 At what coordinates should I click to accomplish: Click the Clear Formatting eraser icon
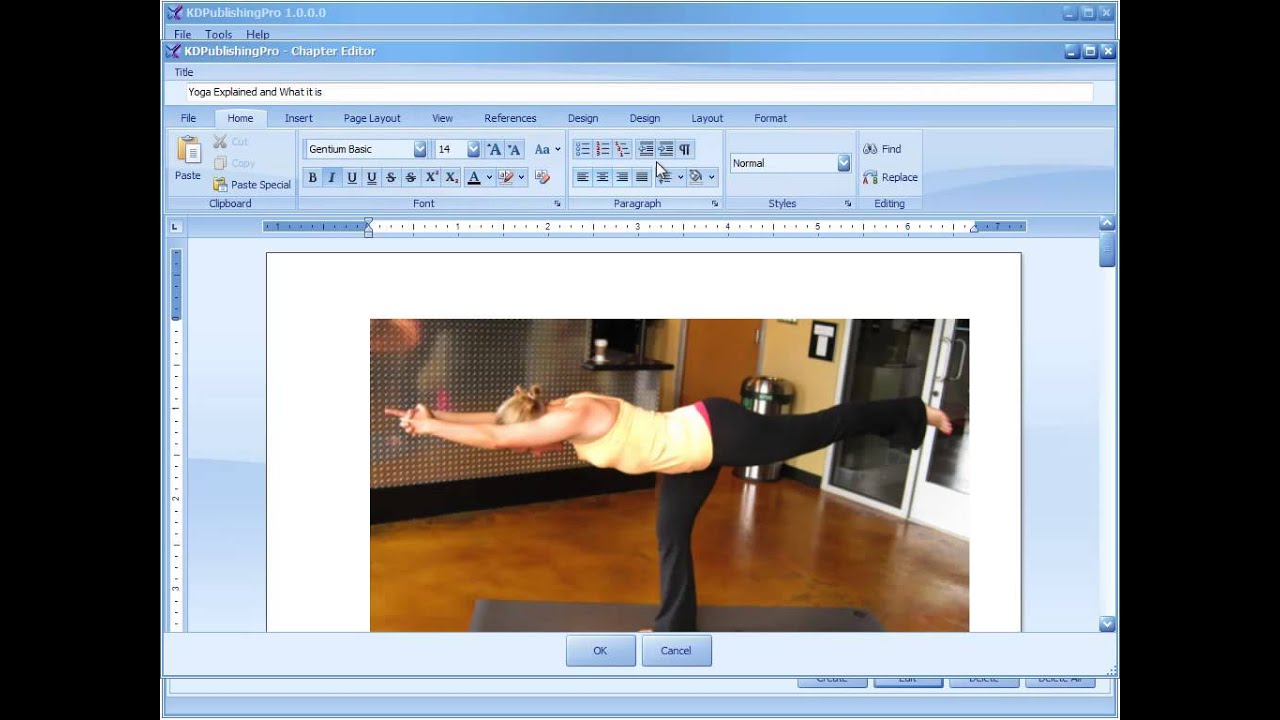point(543,178)
